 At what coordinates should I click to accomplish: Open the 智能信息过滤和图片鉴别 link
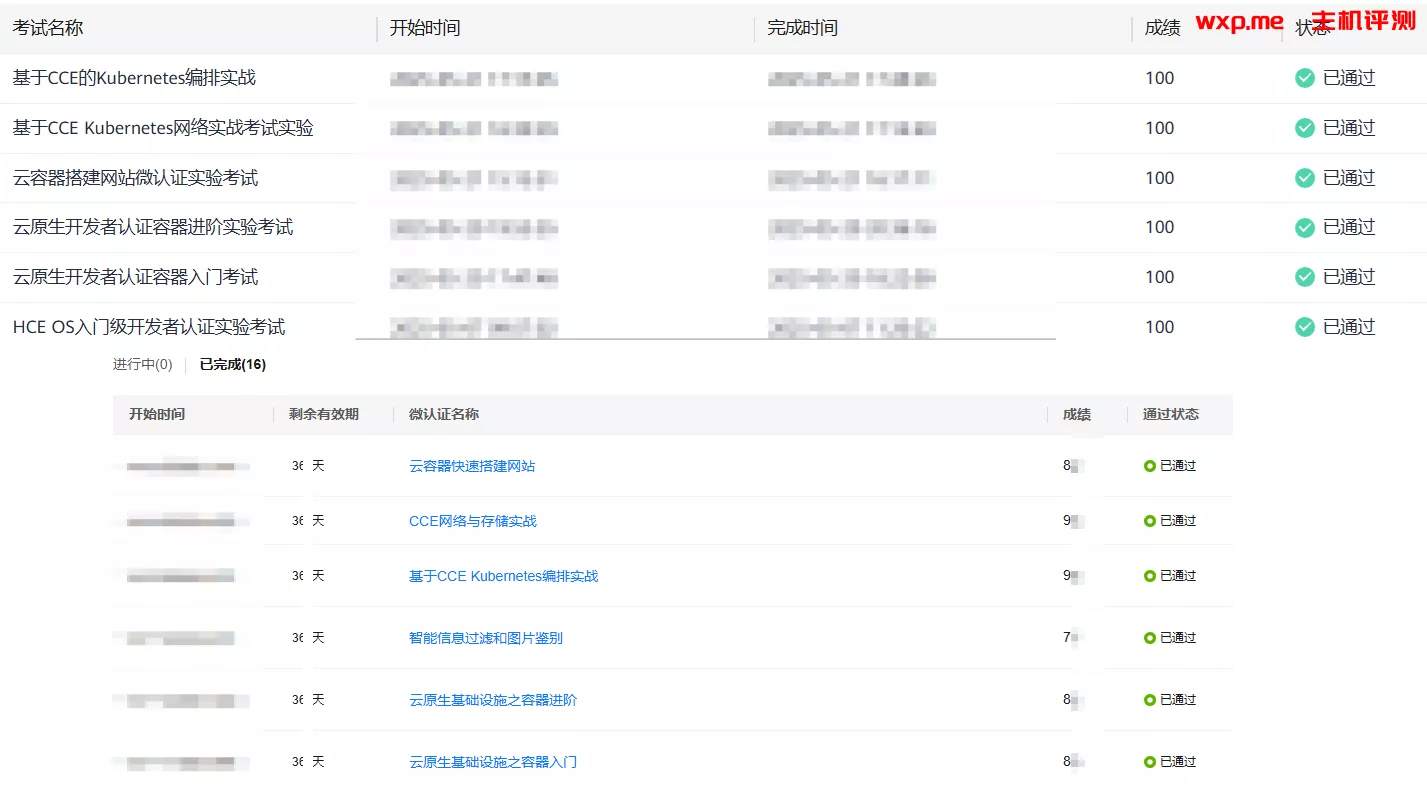pos(486,638)
